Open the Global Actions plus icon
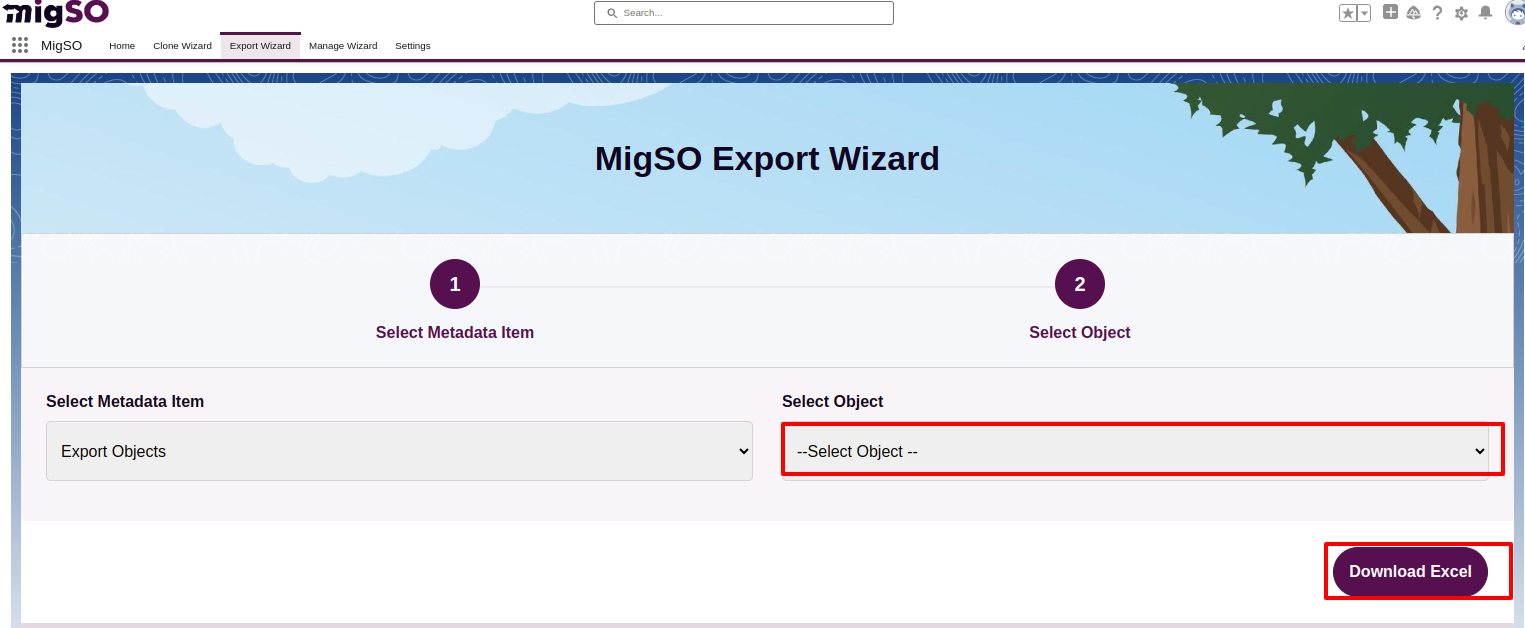Viewport: 1525px width, 628px height. click(x=1390, y=12)
